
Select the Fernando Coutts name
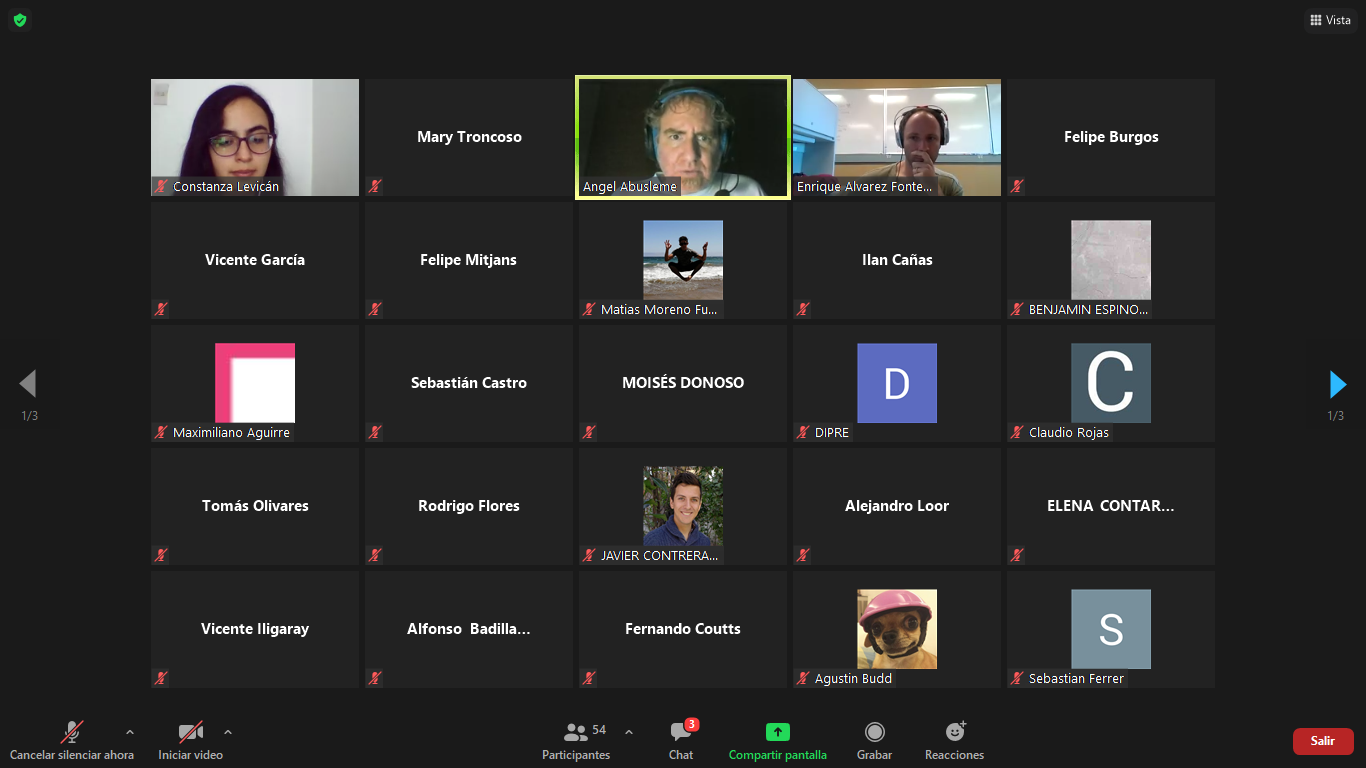(x=683, y=629)
